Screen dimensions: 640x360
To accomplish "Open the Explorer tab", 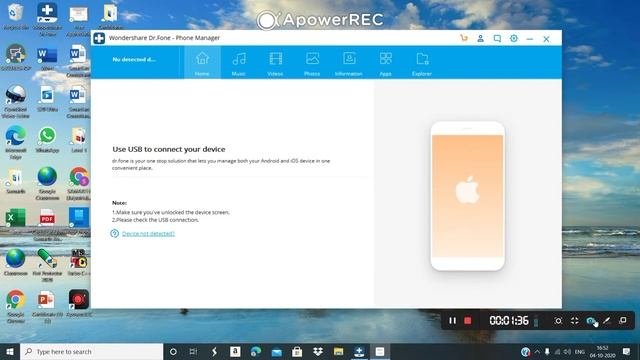I will [422, 62].
